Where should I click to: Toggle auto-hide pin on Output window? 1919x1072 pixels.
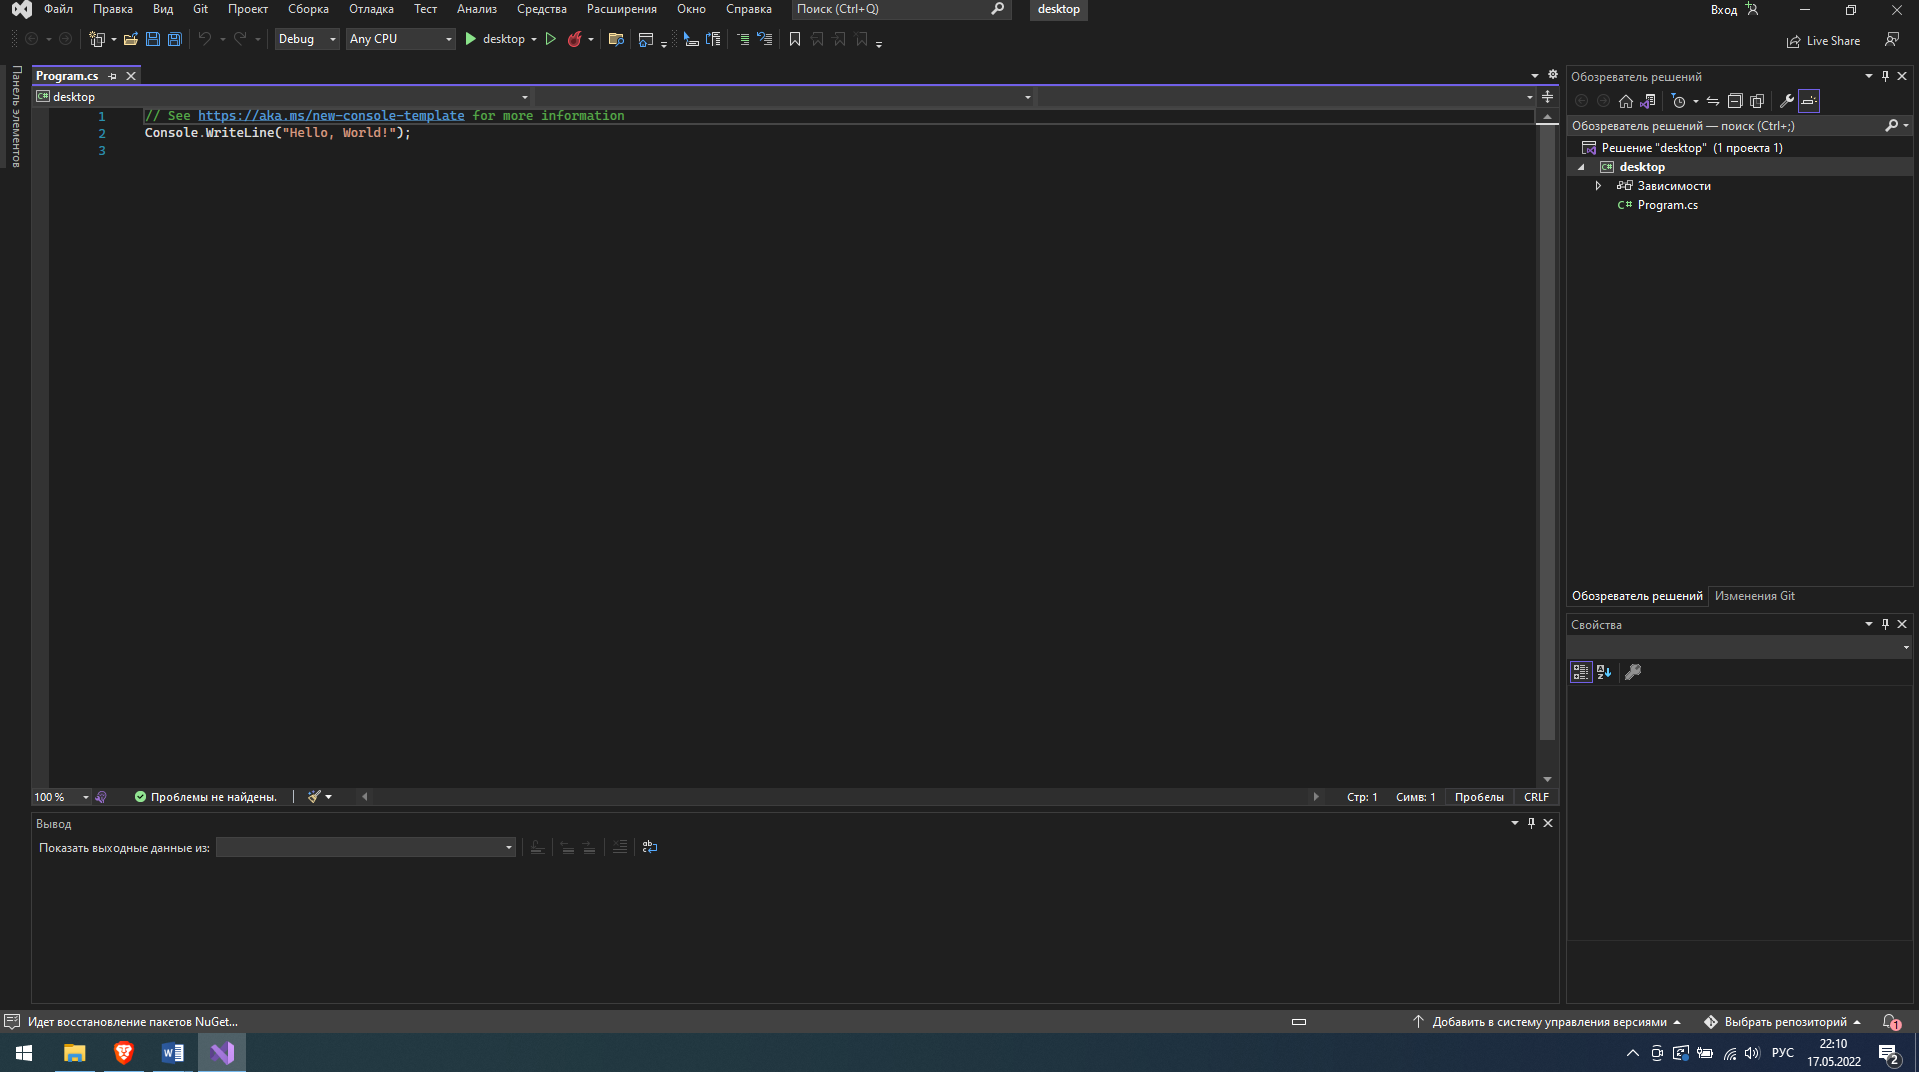[1531, 823]
